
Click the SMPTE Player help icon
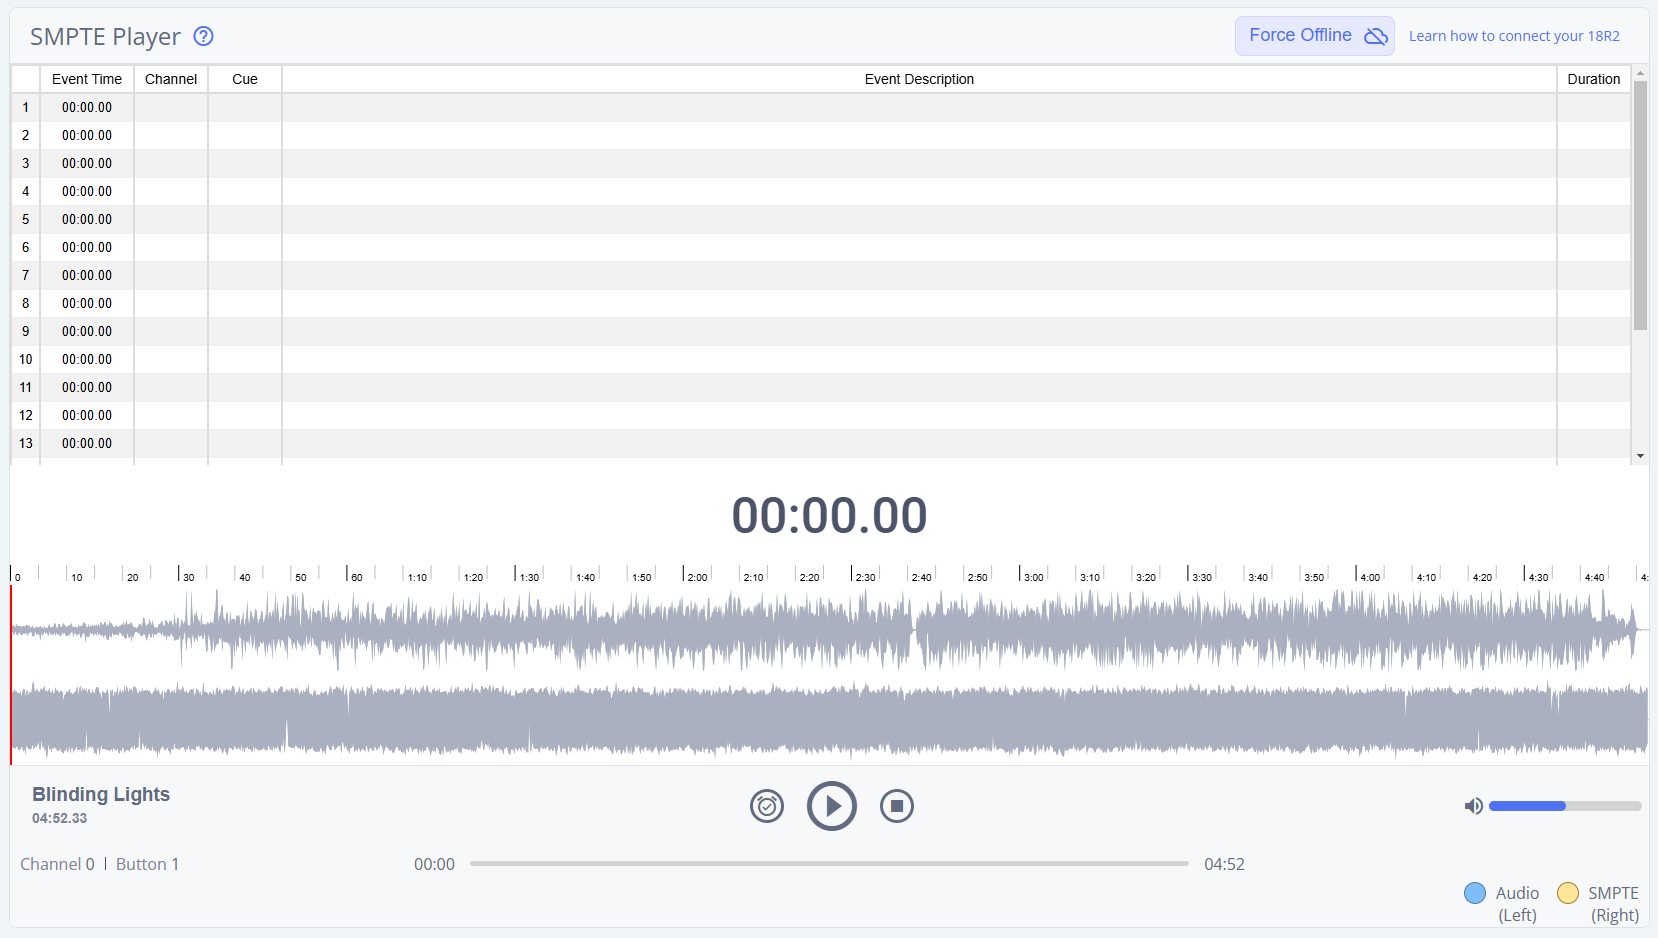coord(203,37)
